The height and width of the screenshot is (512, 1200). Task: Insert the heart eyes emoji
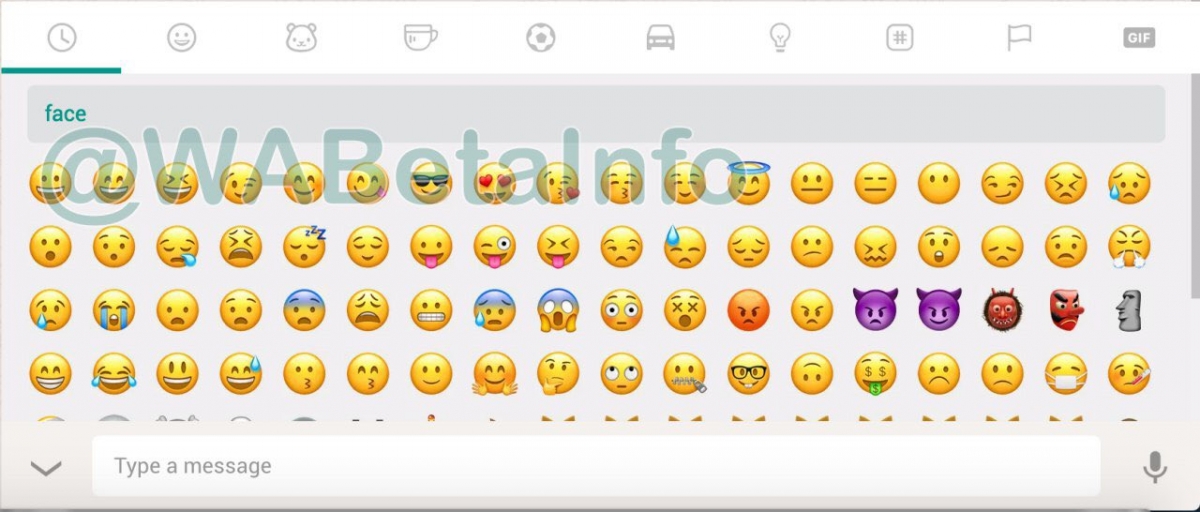pyautogui.click(x=495, y=183)
